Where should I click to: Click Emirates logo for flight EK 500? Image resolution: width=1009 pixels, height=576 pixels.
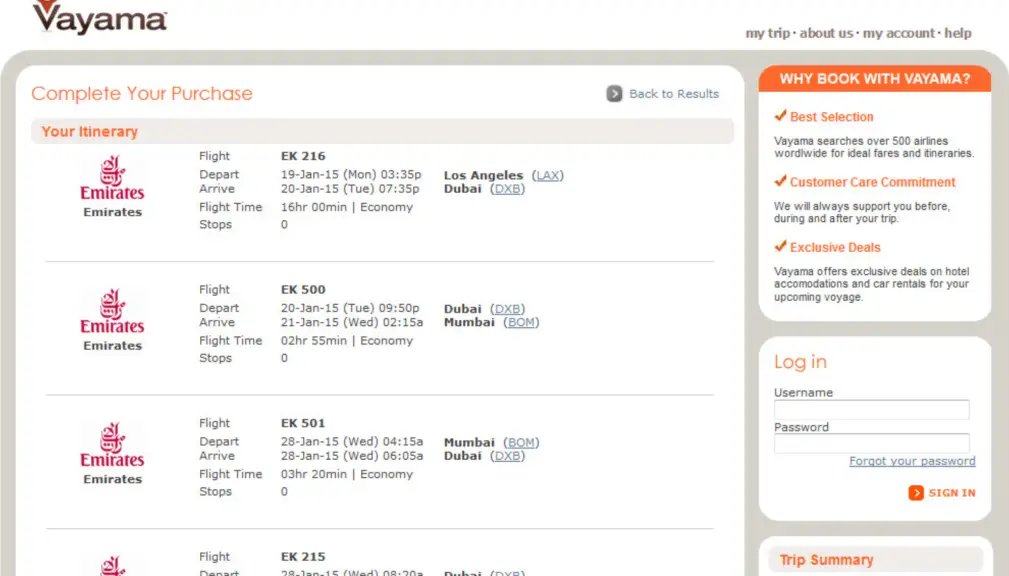coord(112,311)
